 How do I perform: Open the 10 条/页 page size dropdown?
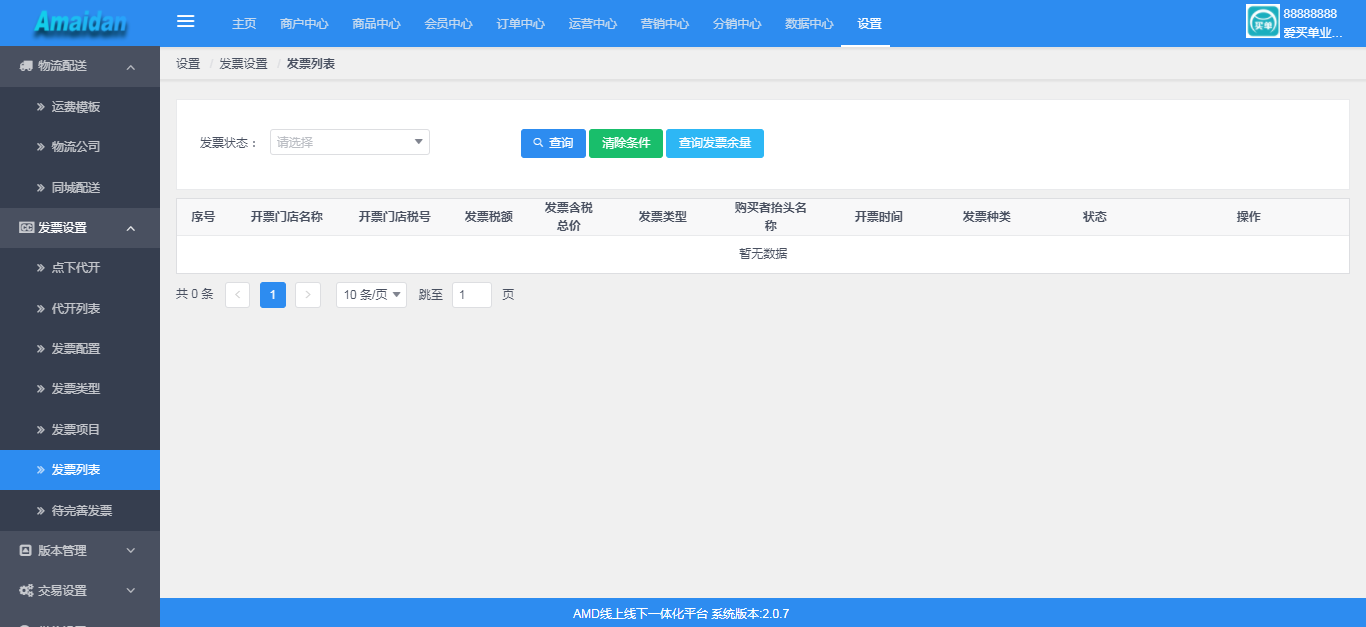[371, 295]
